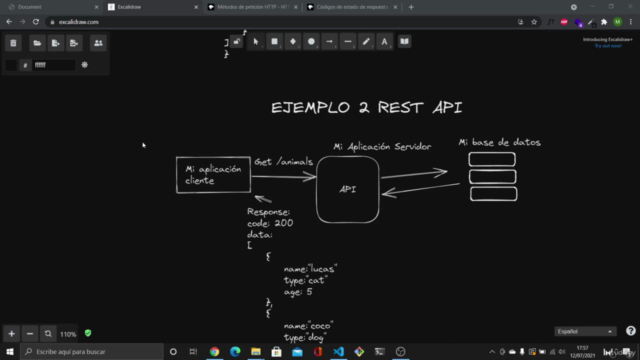Click the green encryption shield icon
The image size is (640, 360).
click(x=88, y=333)
